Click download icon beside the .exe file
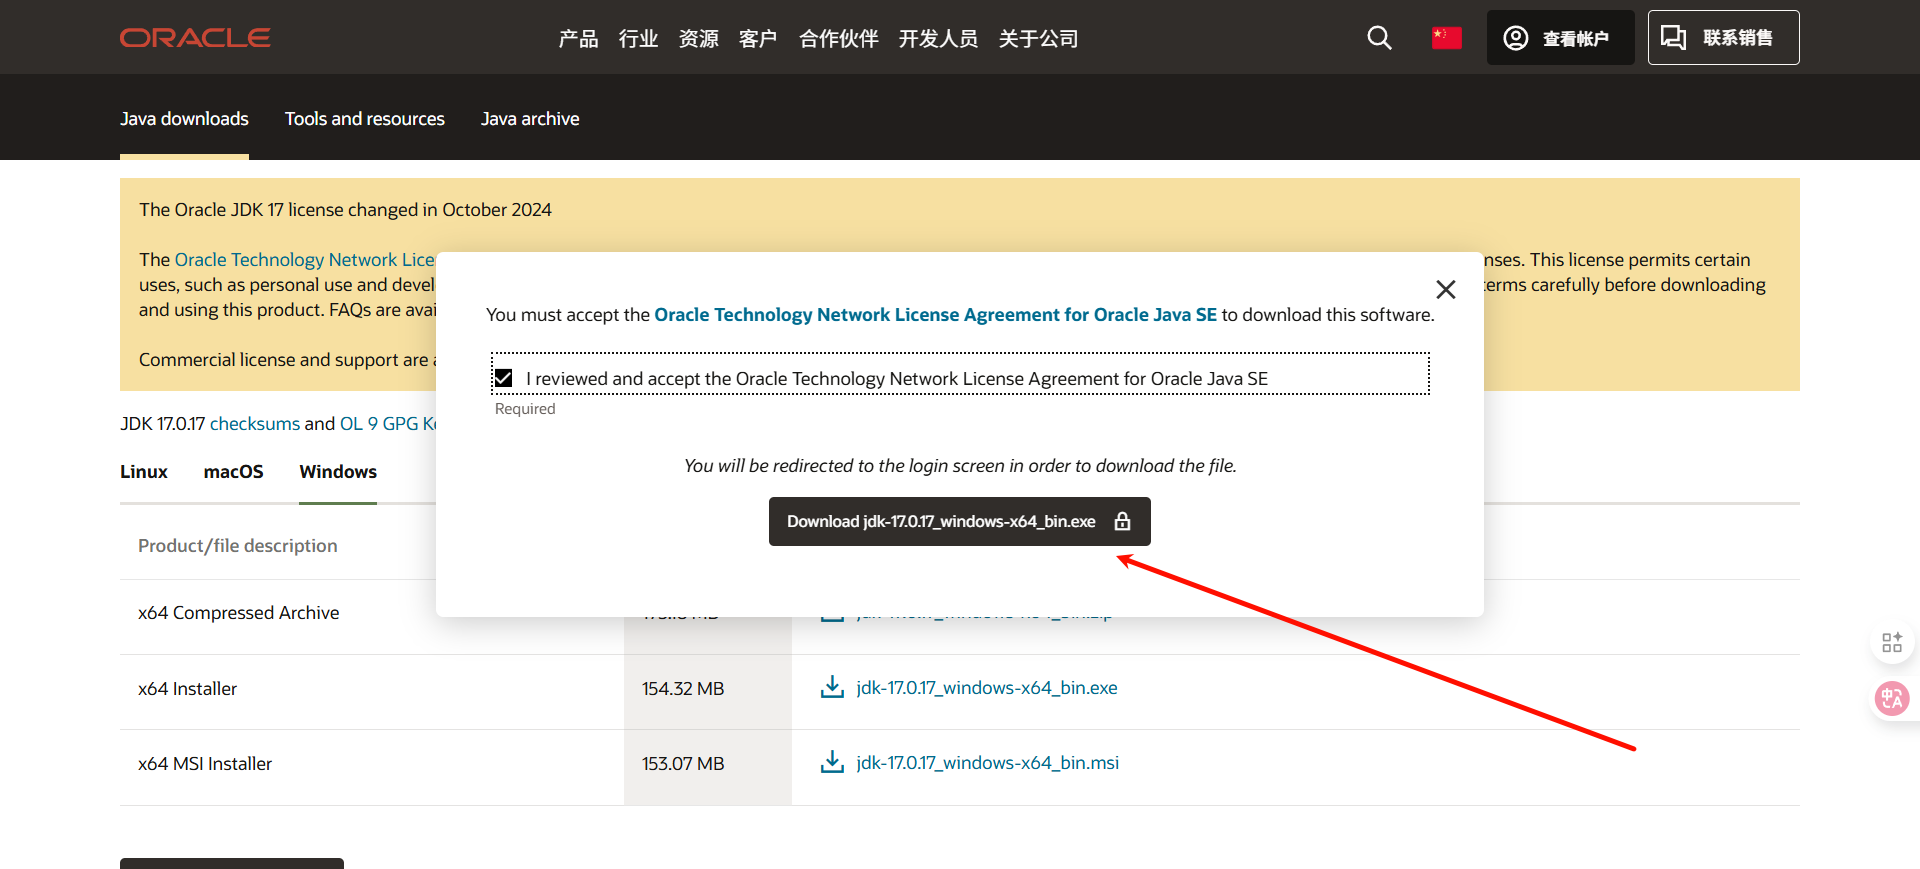The height and width of the screenshot is (869, 1920). (832, 687)
